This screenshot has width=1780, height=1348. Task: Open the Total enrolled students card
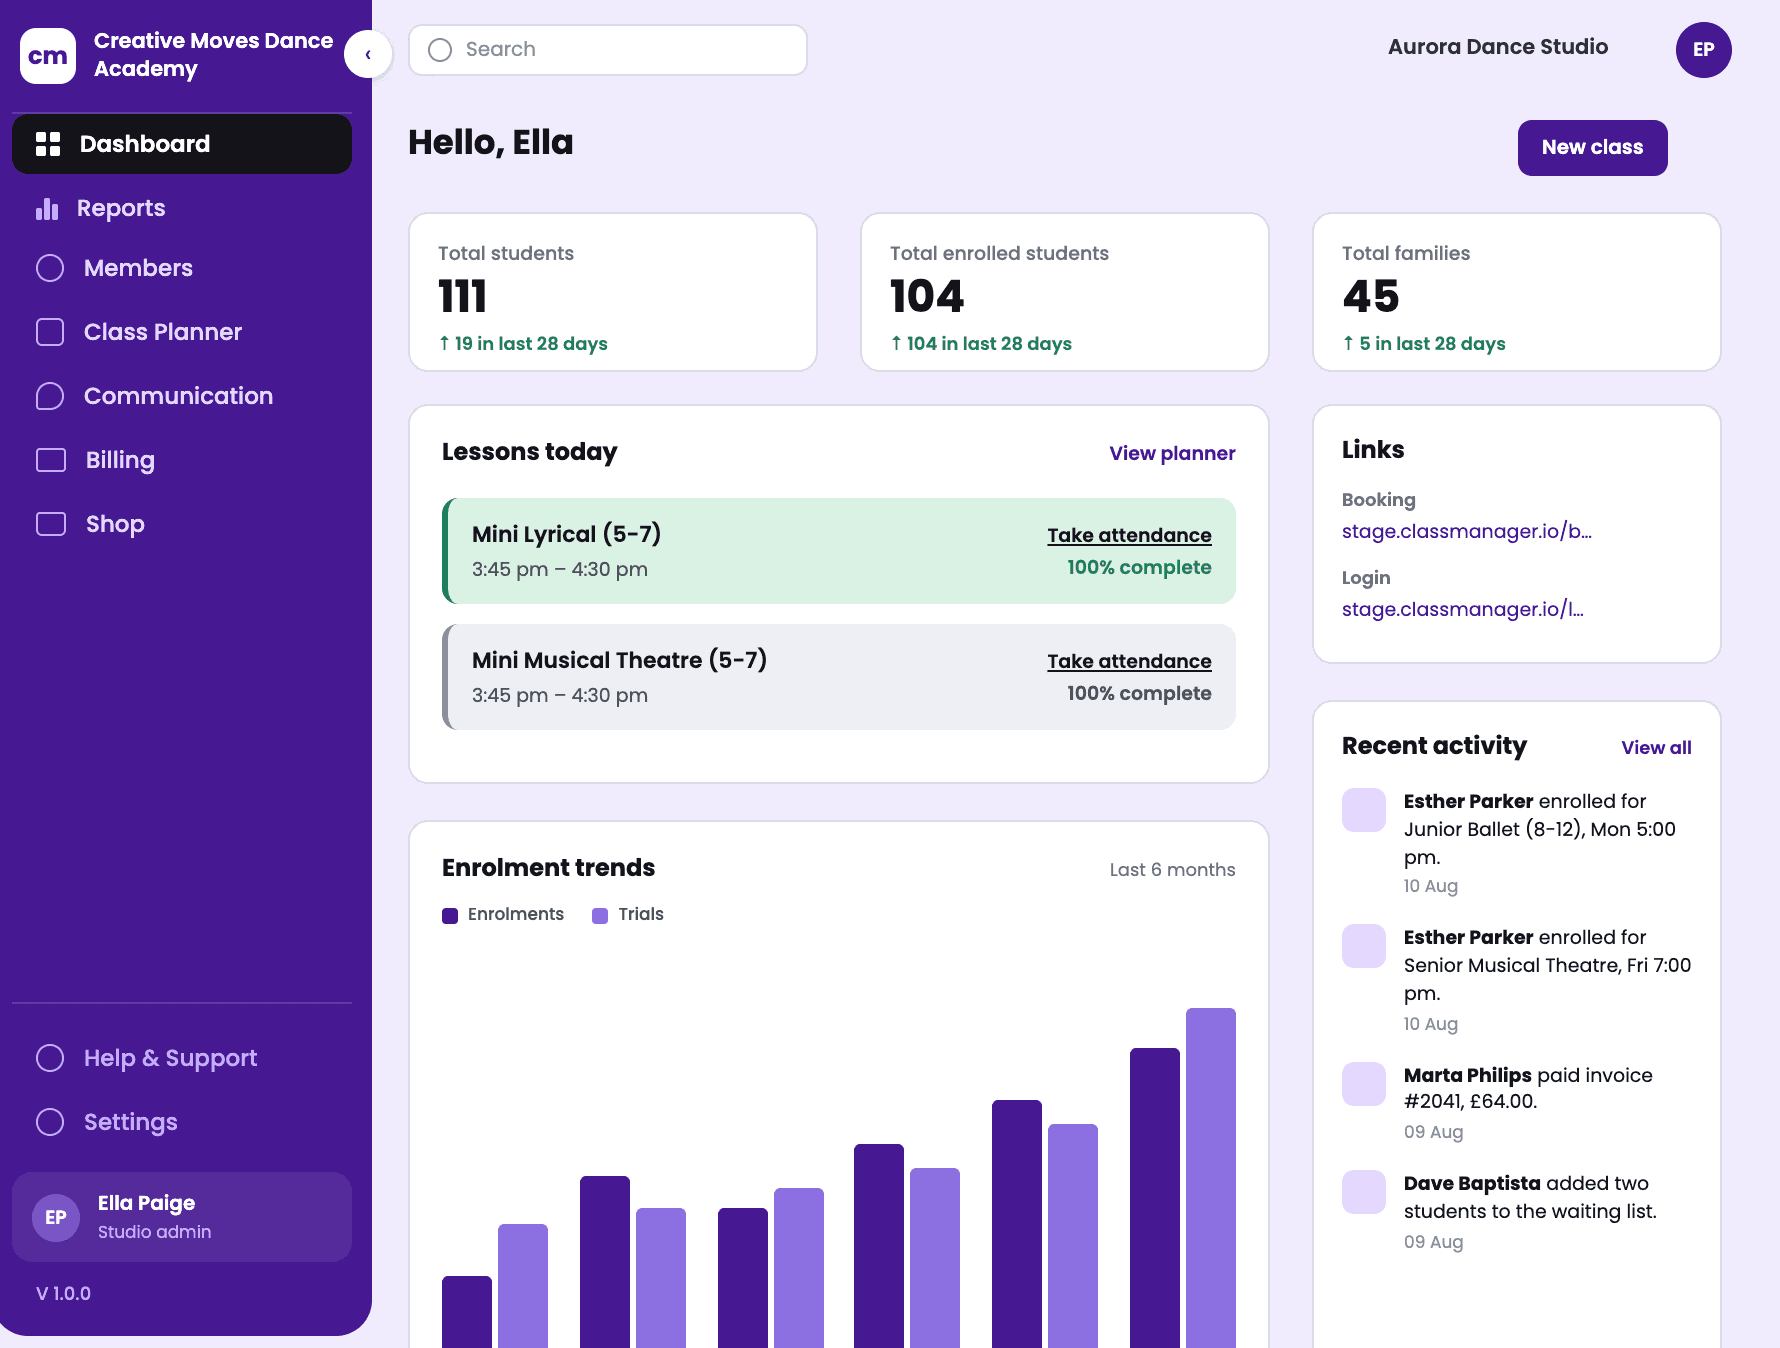(1065, 292)
